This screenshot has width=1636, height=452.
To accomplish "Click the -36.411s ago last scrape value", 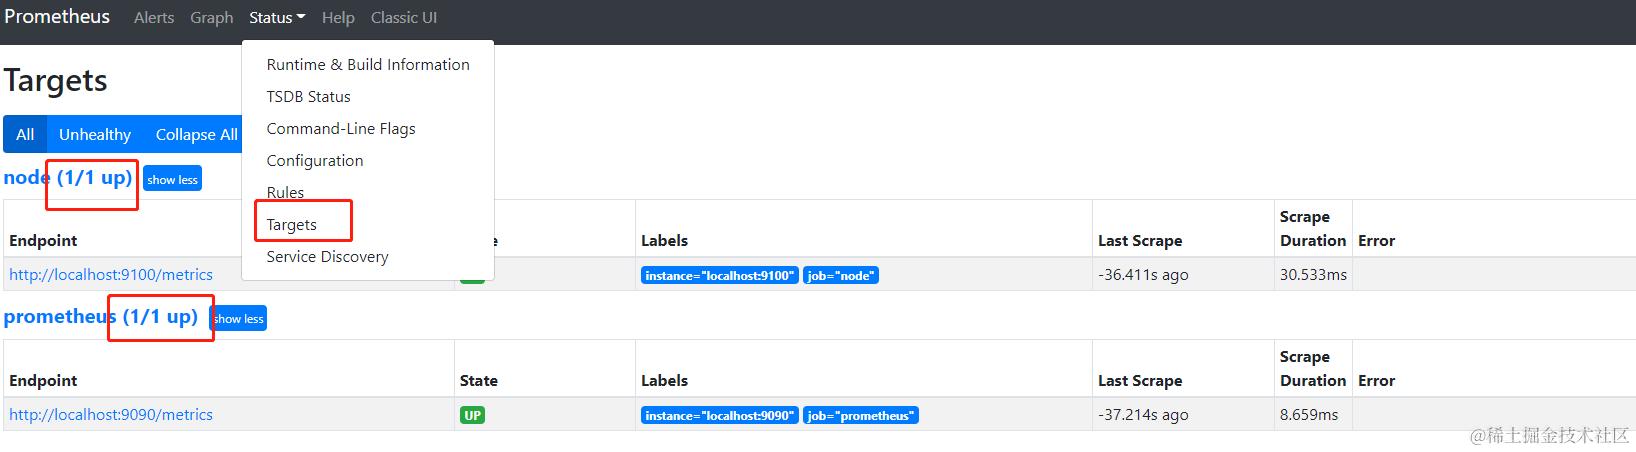I will (1143, 275).
